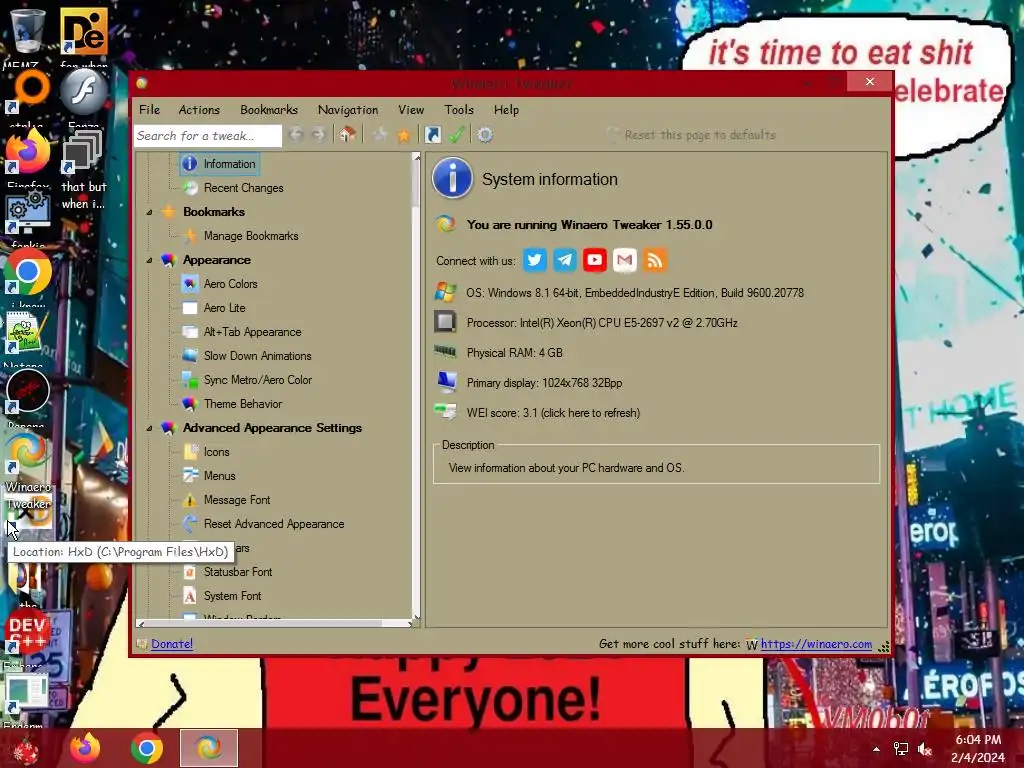Click the Back navigation arrow in toolbar
Screen dimensions: 1024x768
click(x=296, y=135)
